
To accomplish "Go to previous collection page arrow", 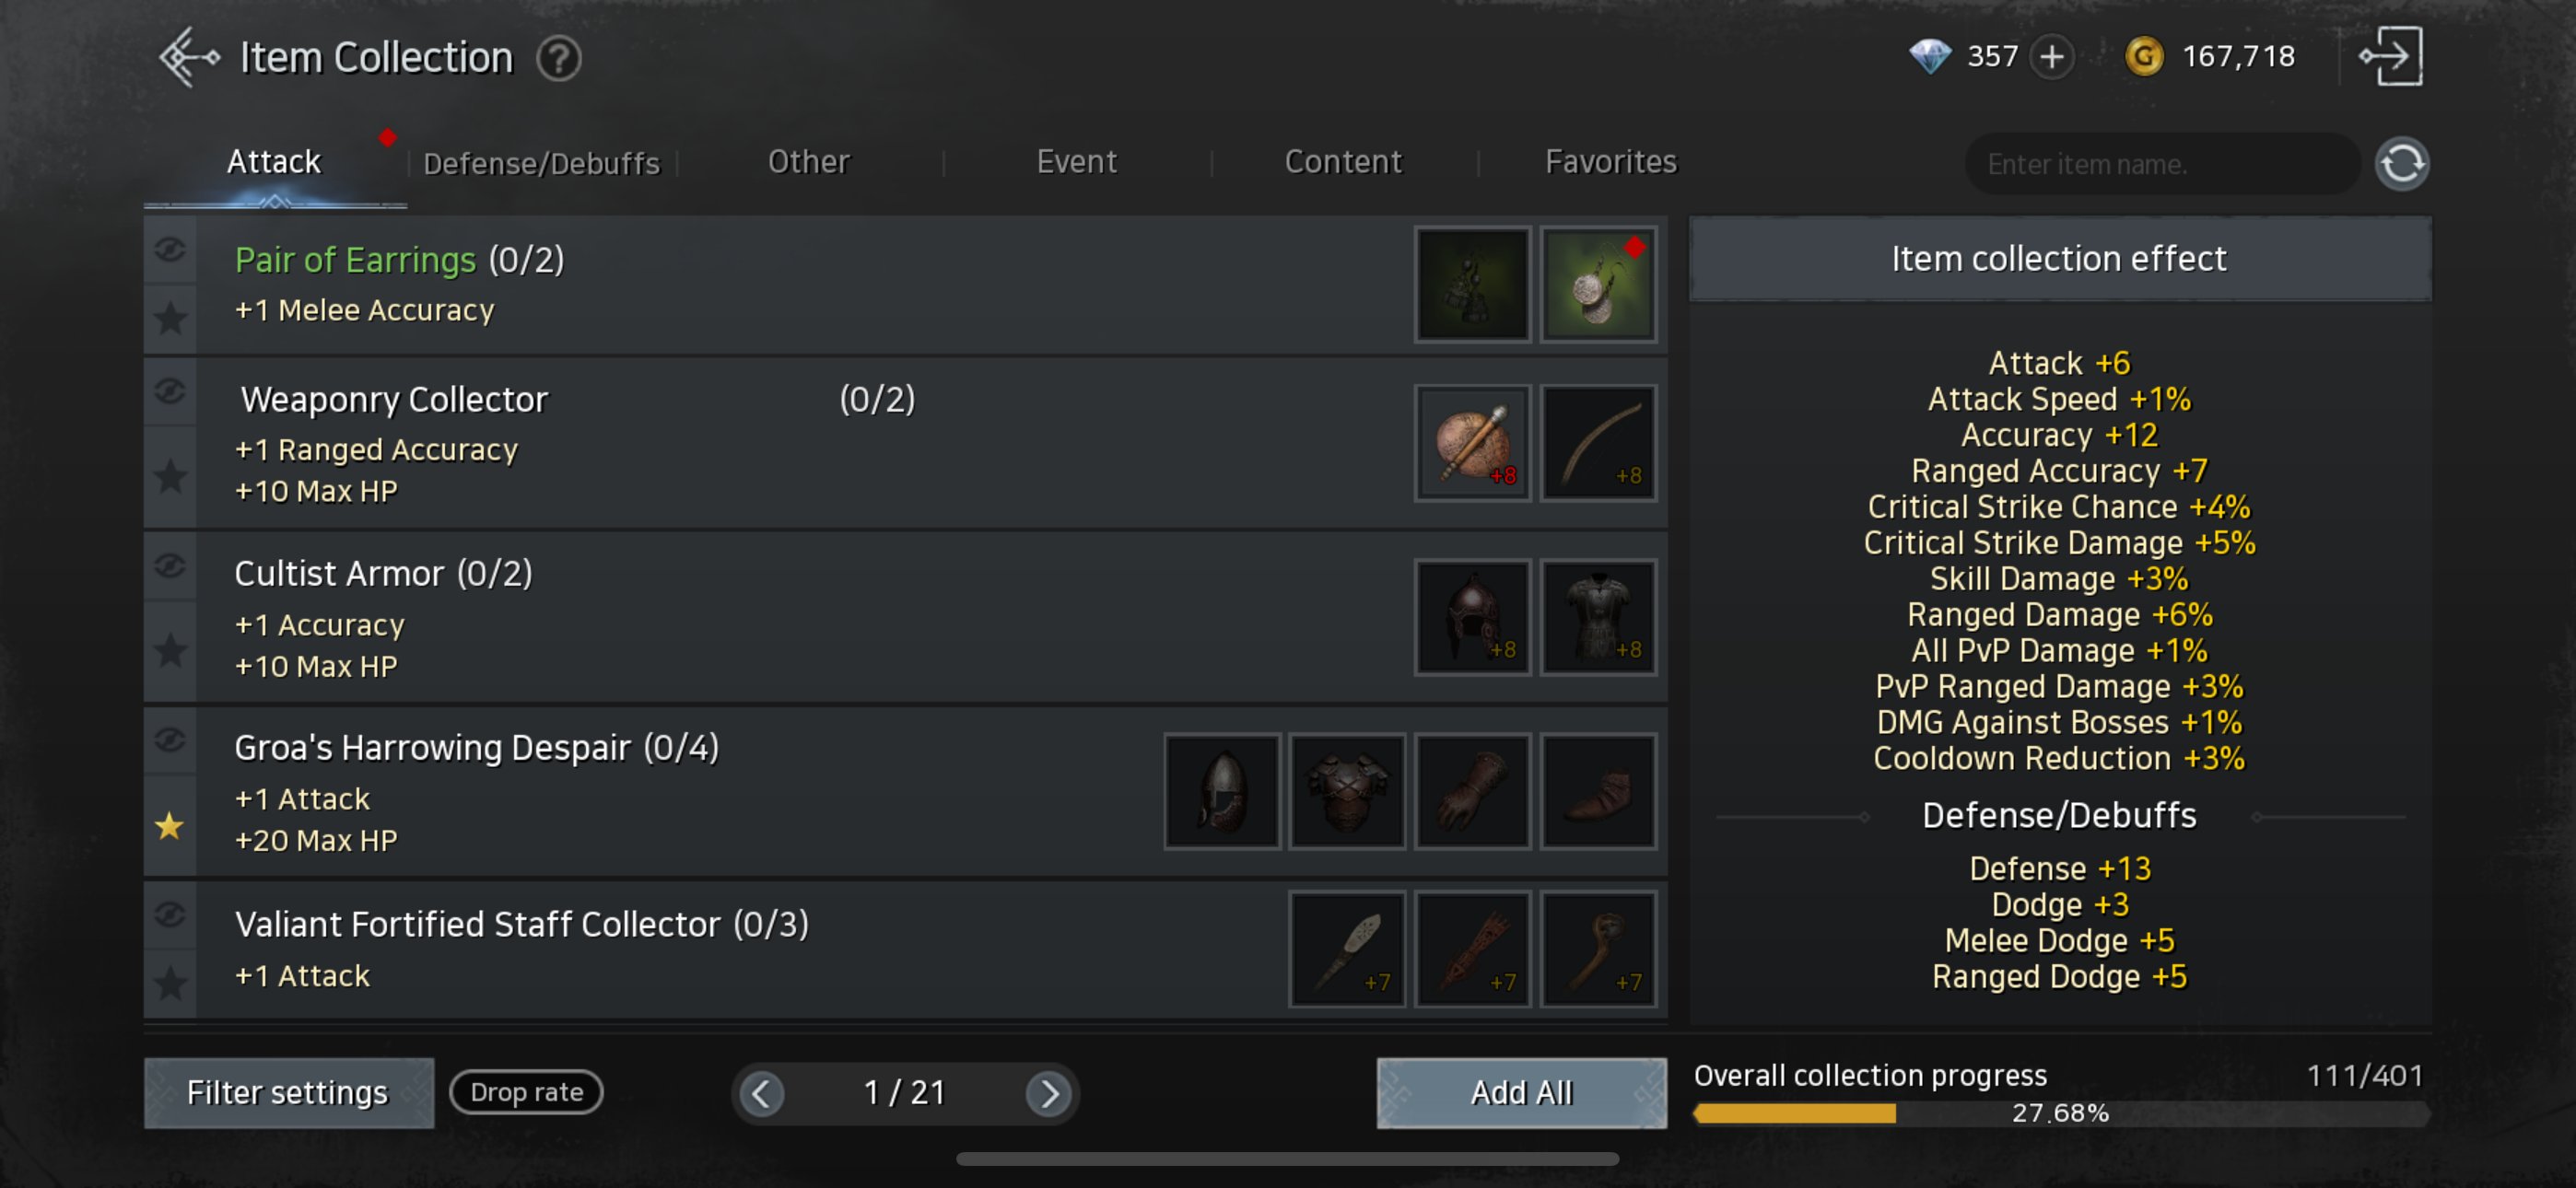I will [x=761, y=1093].
